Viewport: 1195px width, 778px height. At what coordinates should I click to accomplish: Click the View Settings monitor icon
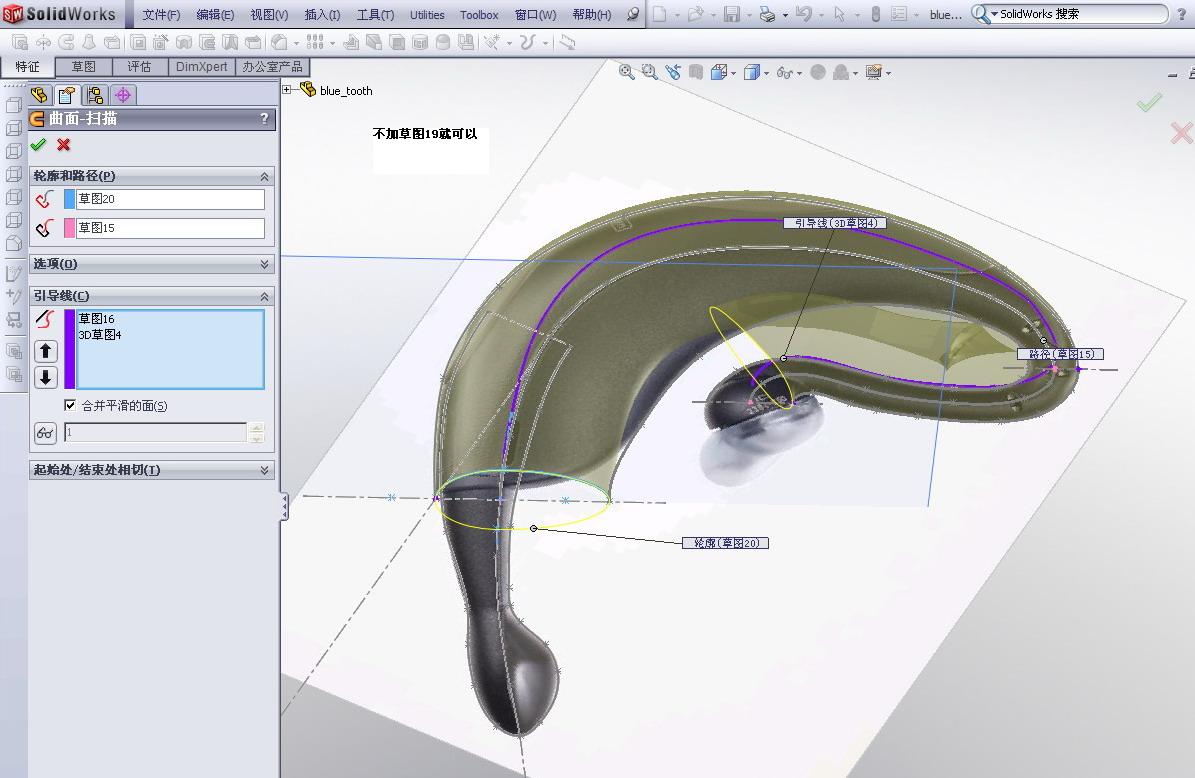(873, 72)
